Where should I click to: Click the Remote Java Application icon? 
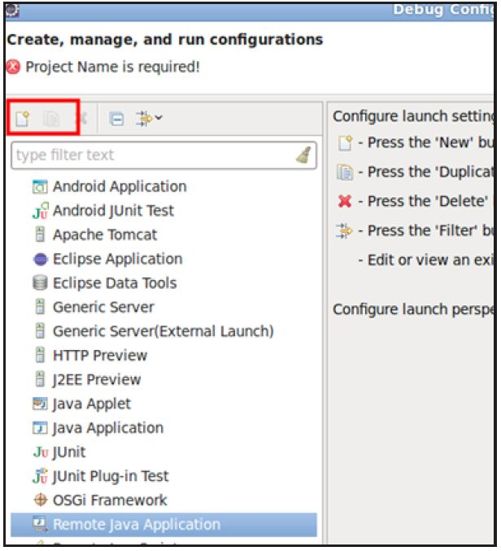point(40,524)
